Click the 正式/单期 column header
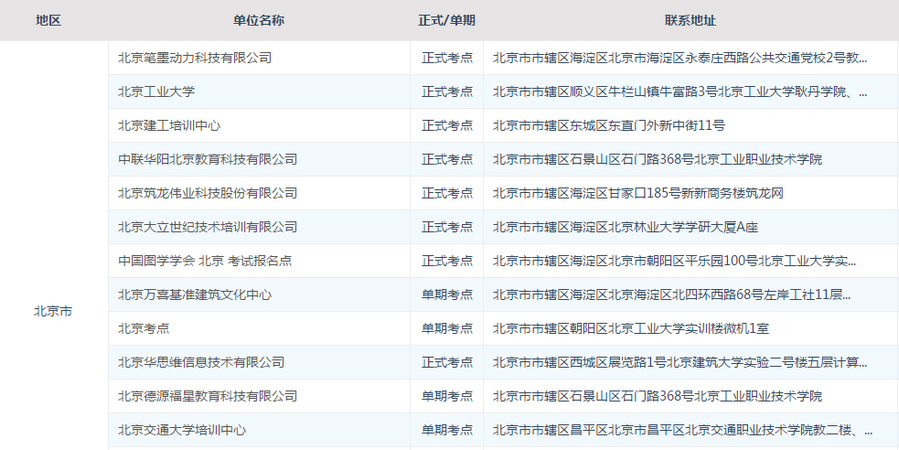Image resolution: width=899 pixels, height=450 pixels. 447,21
